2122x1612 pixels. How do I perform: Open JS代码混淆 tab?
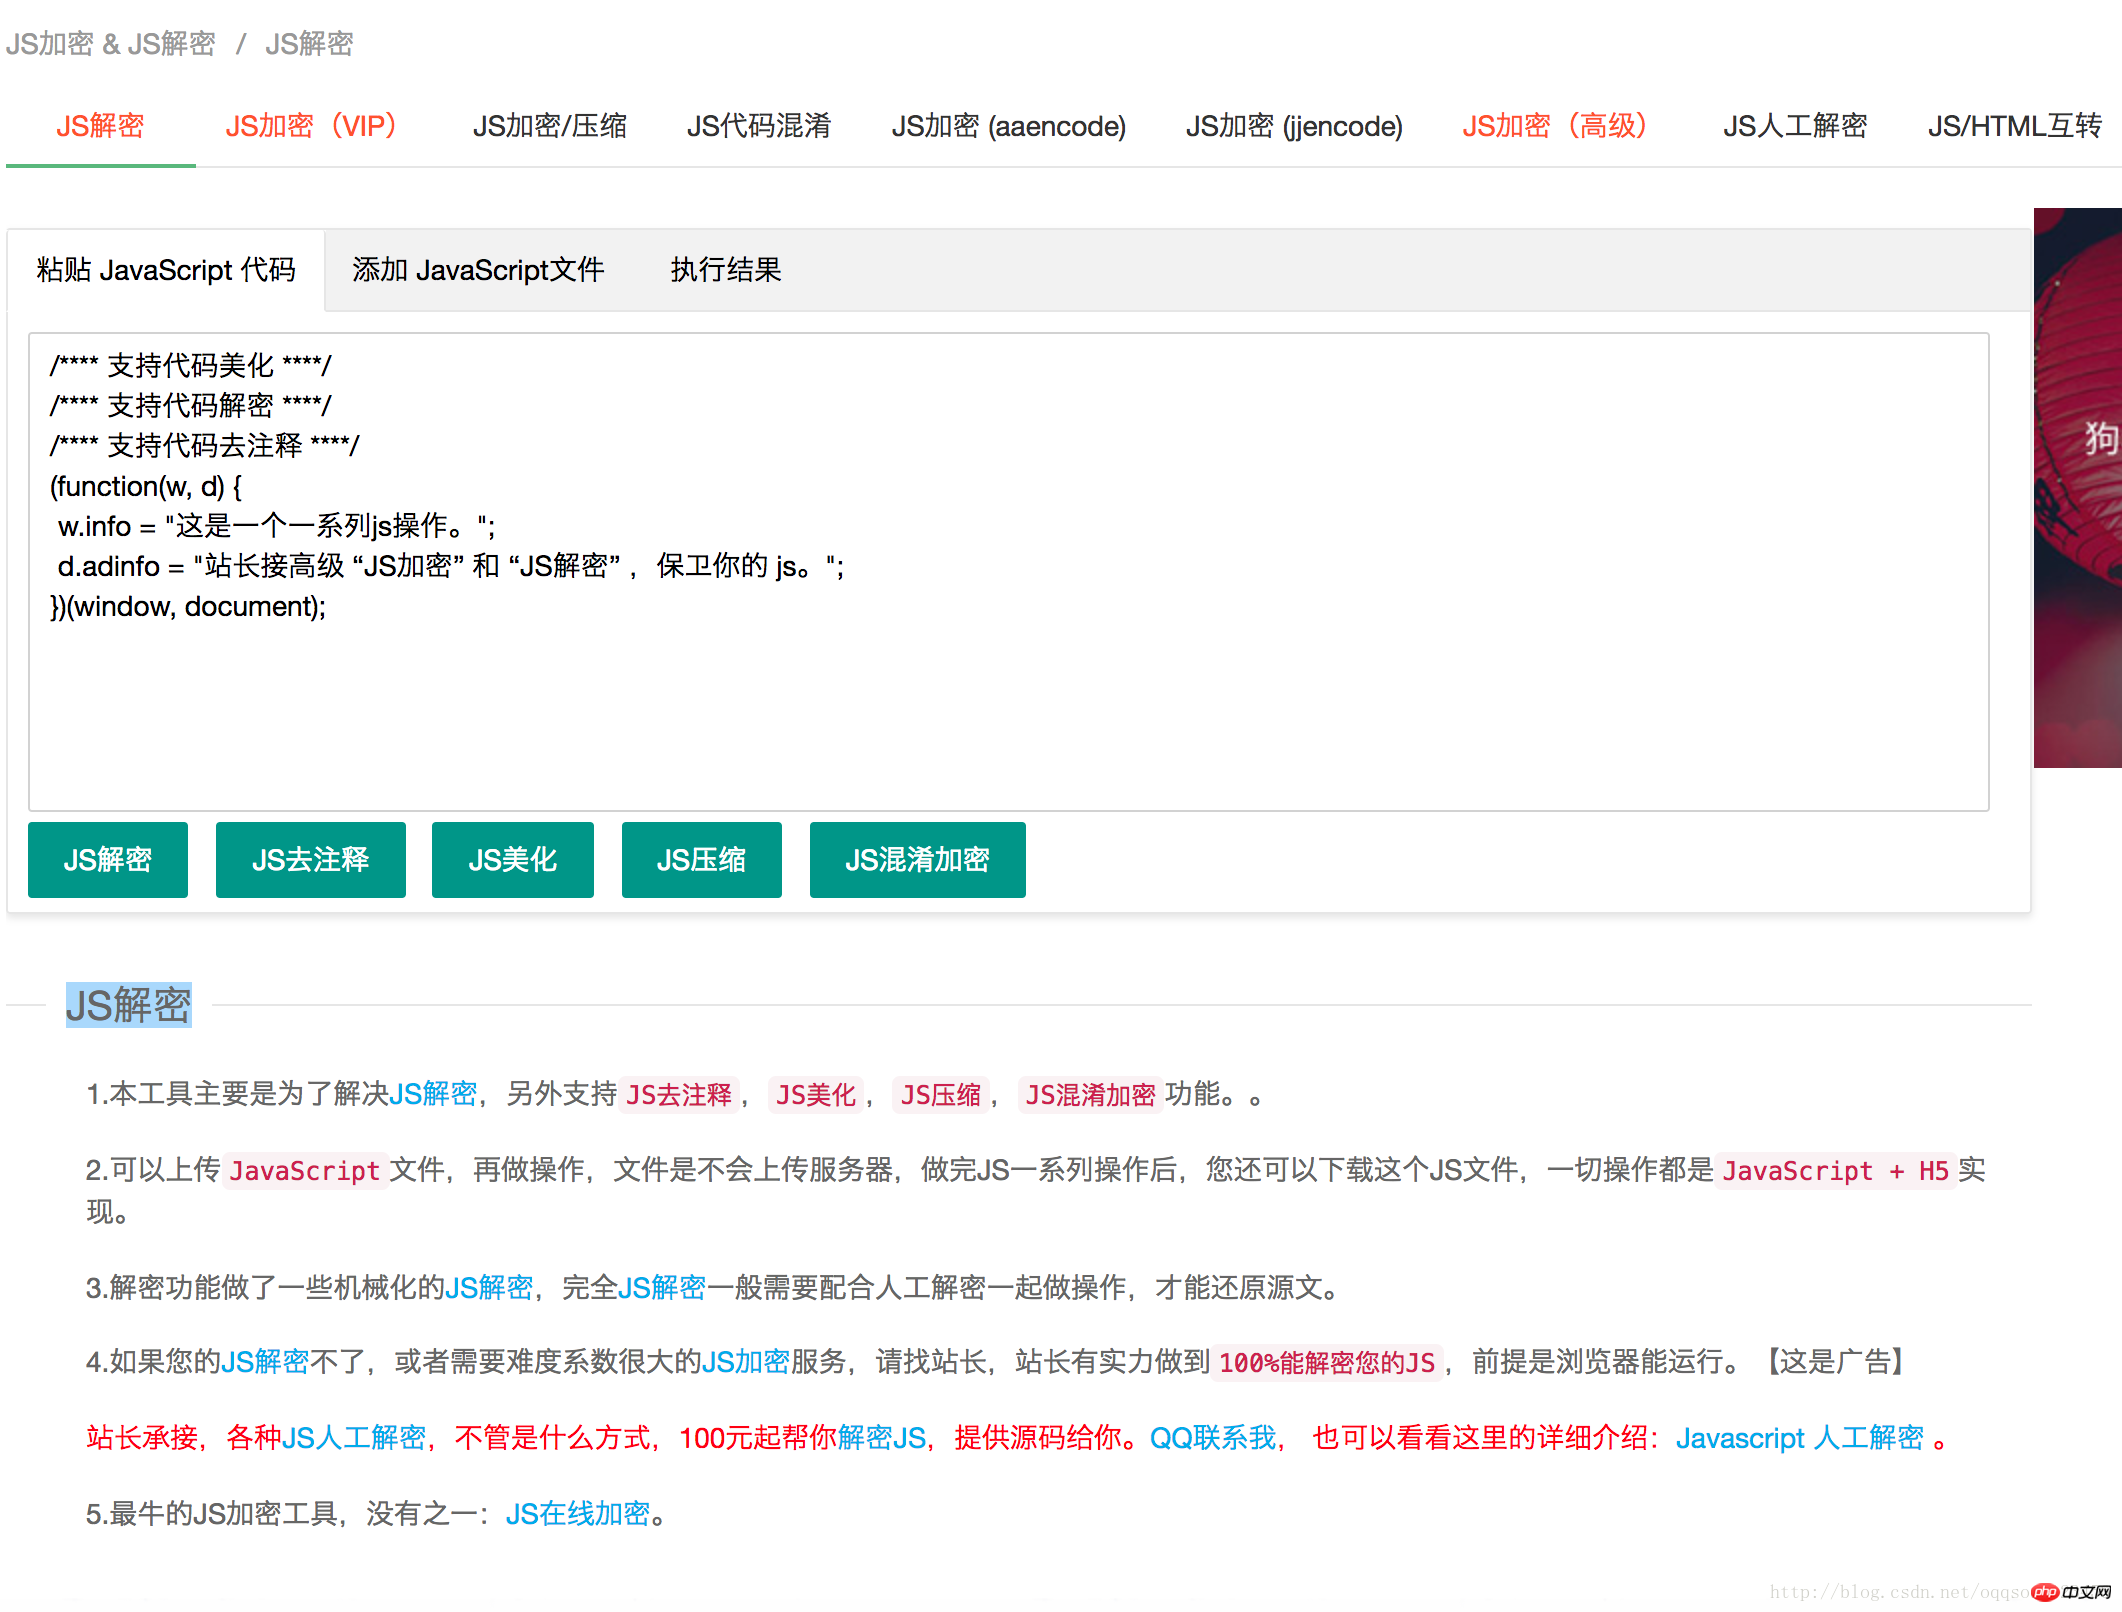click(758, 126)
